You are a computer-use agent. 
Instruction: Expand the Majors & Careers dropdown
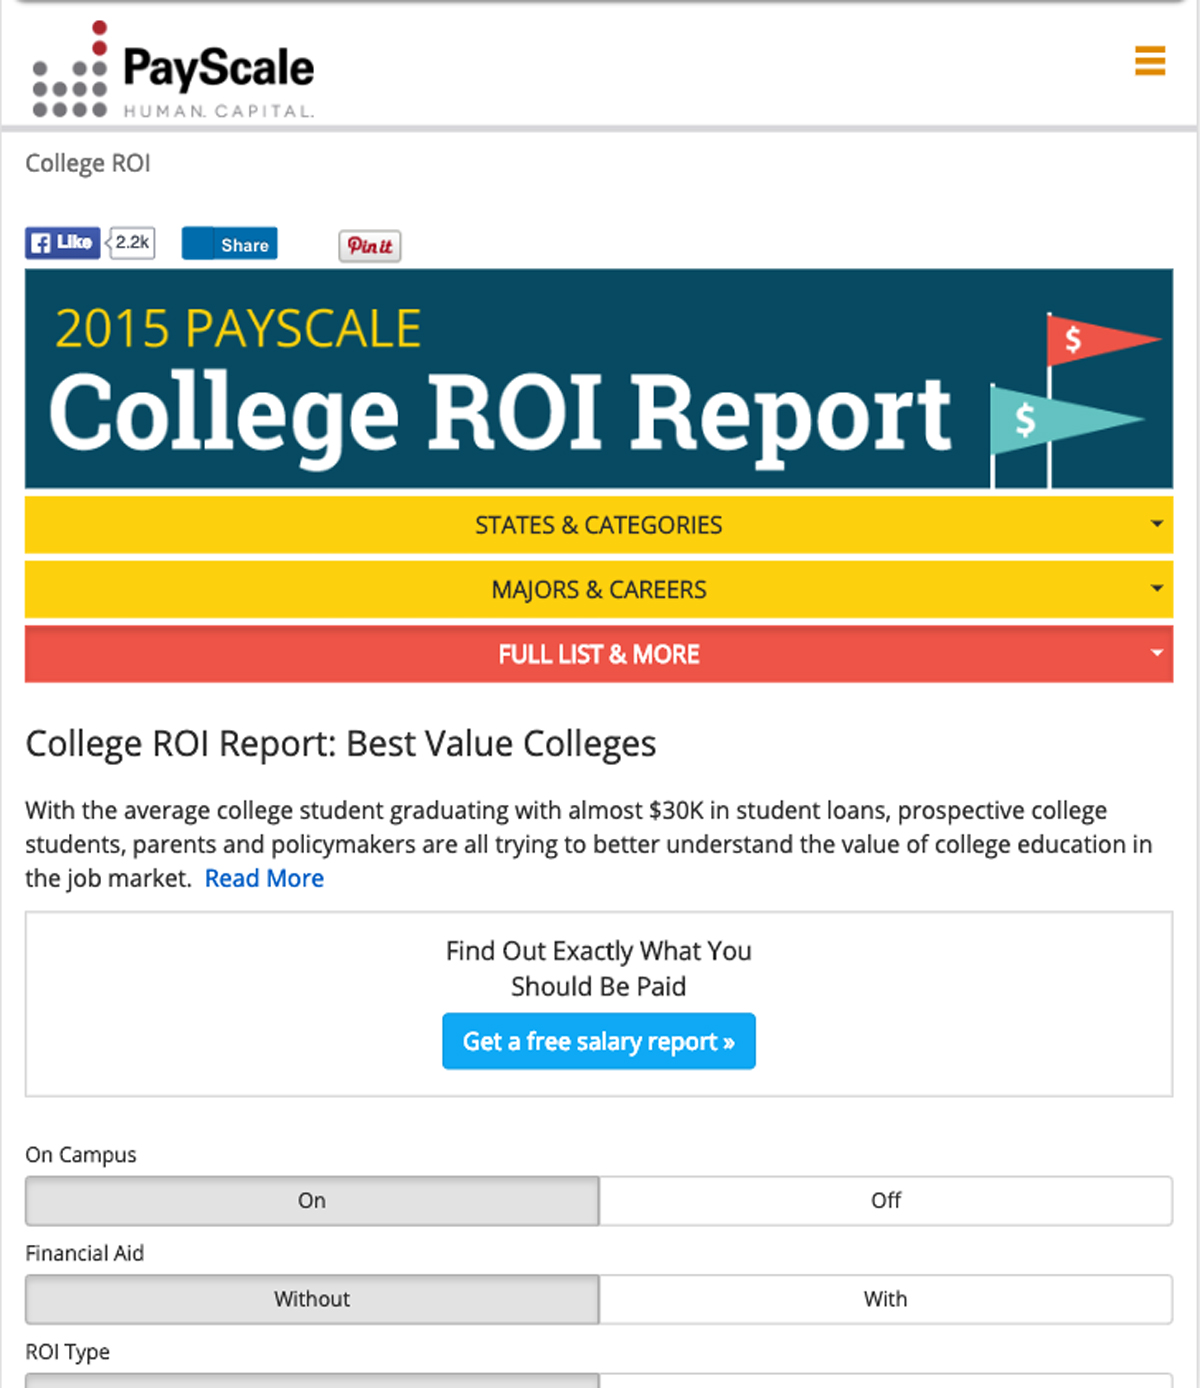[599, 590]
